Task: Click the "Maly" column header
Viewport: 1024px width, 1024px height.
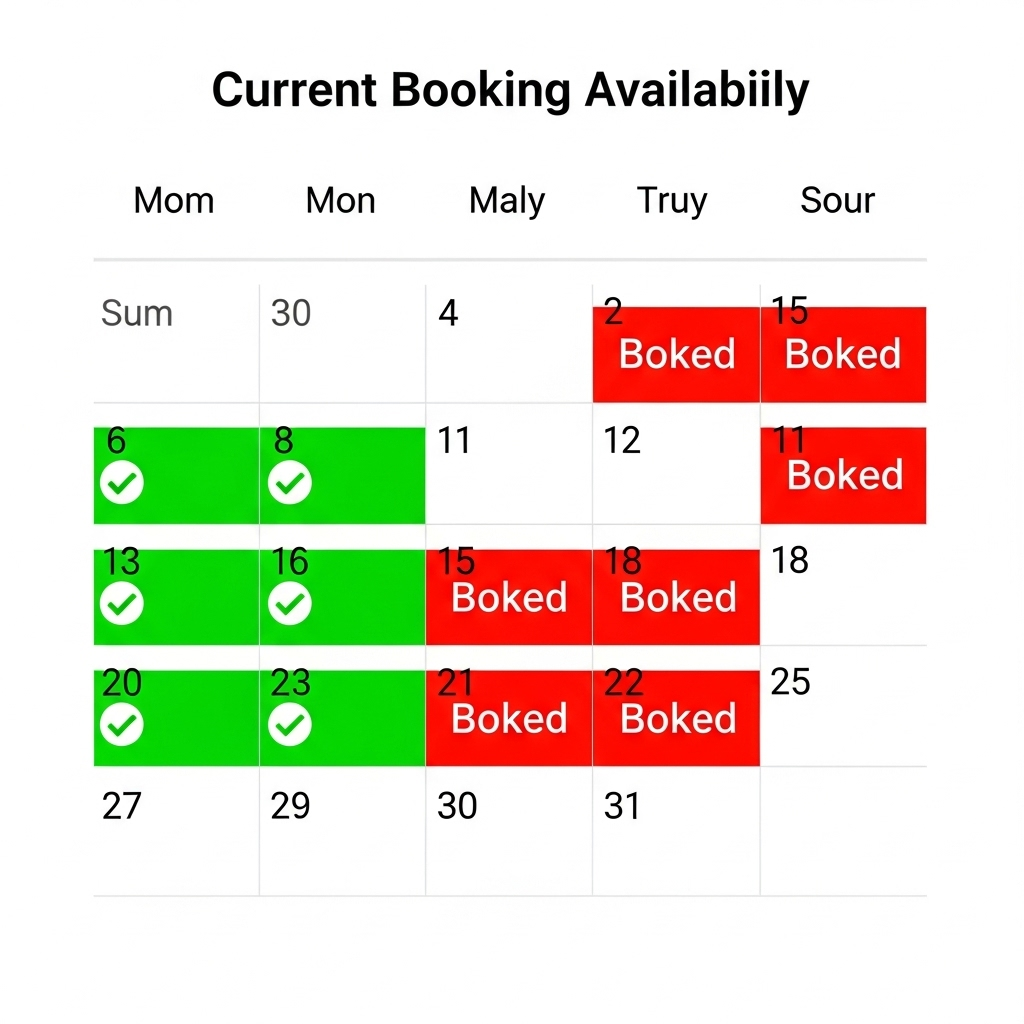Action: pyautogui.click(x=507, y=201)
